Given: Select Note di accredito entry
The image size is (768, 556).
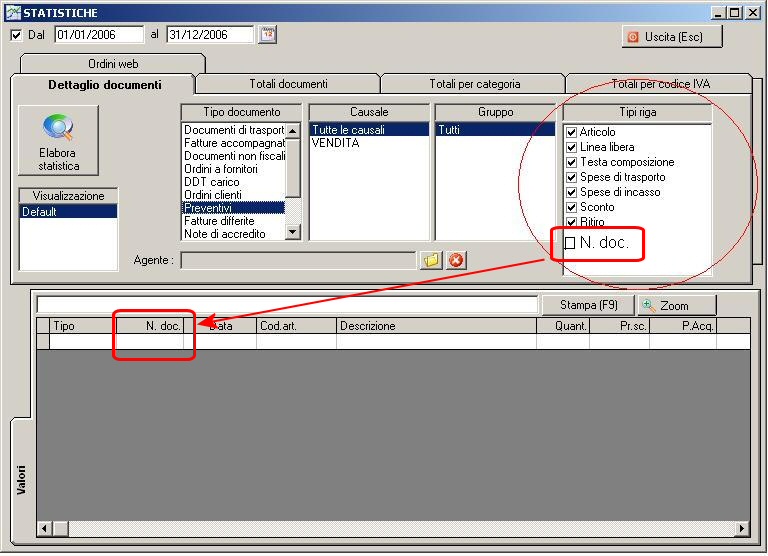Looking at the screenshot, I should pos(234,234).
